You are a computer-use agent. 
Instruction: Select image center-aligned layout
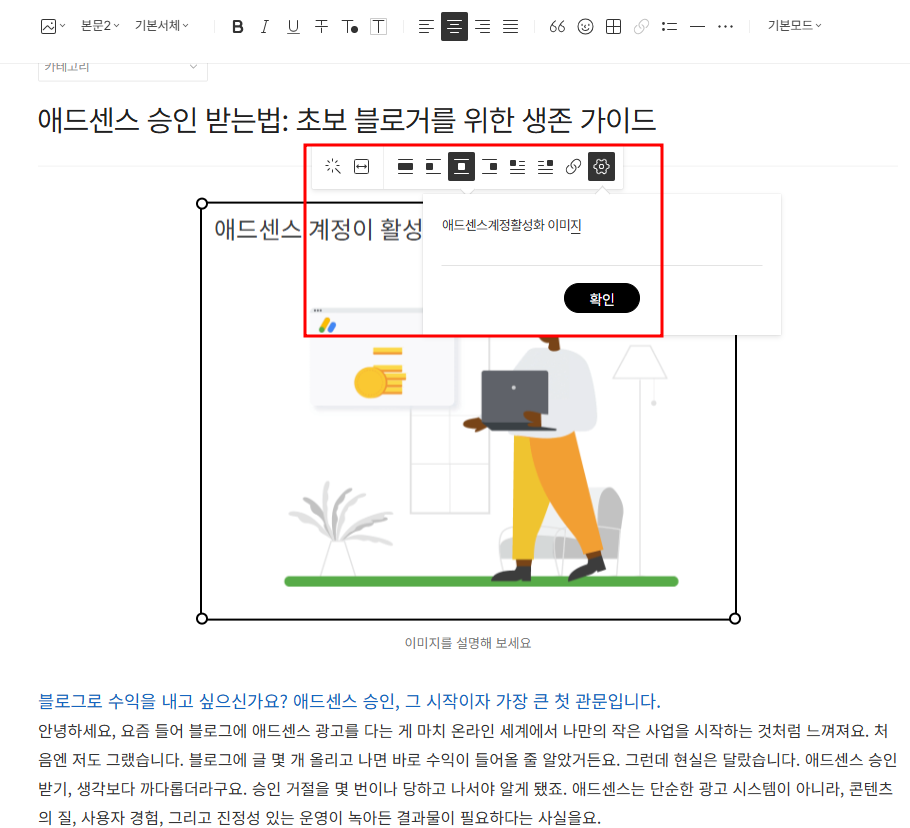point(461,167)
